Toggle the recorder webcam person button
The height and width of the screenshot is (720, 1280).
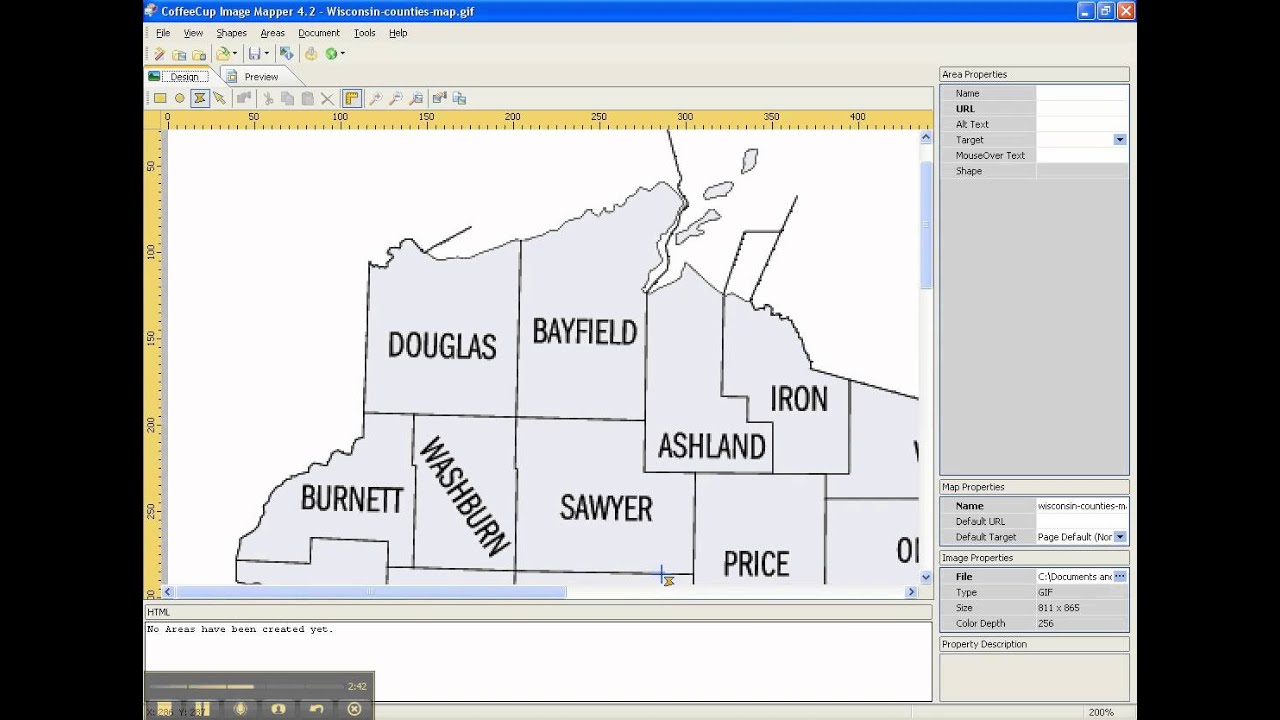pyautogui.click(x=278, y=709)
